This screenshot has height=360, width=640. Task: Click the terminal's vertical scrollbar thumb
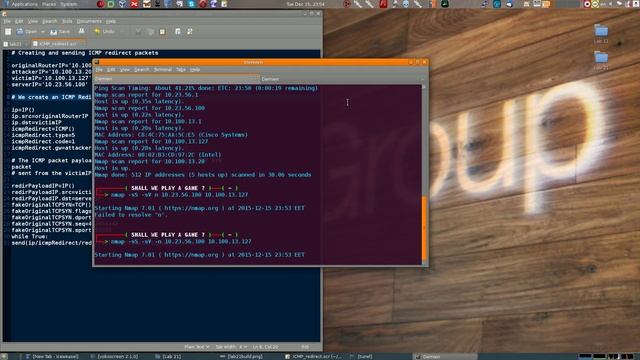tap(424, 229)
